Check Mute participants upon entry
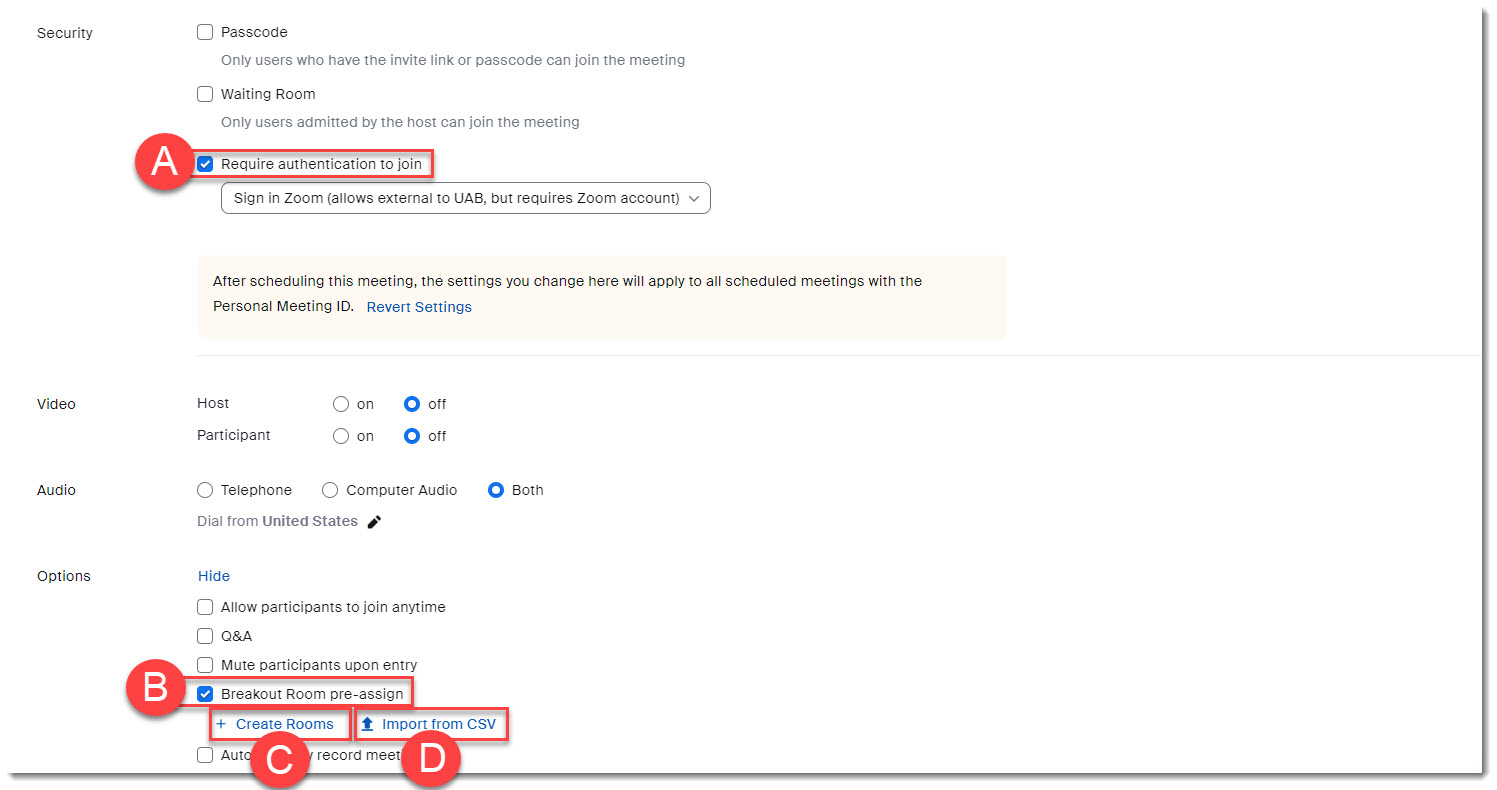Viewport: 1497px width, 790px height. [x=205, y=665]
